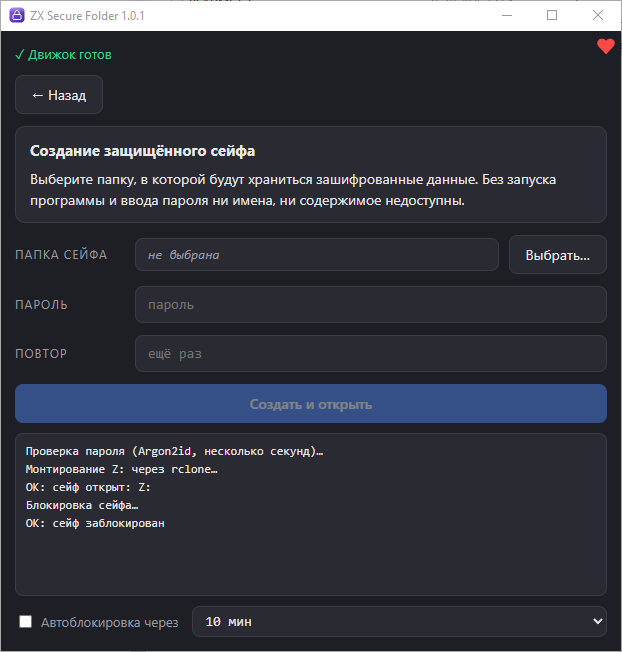This screenshot has width=622, height=652.
Task: Click log line Монтирование Z: через rclone
Action: point(121,469)
